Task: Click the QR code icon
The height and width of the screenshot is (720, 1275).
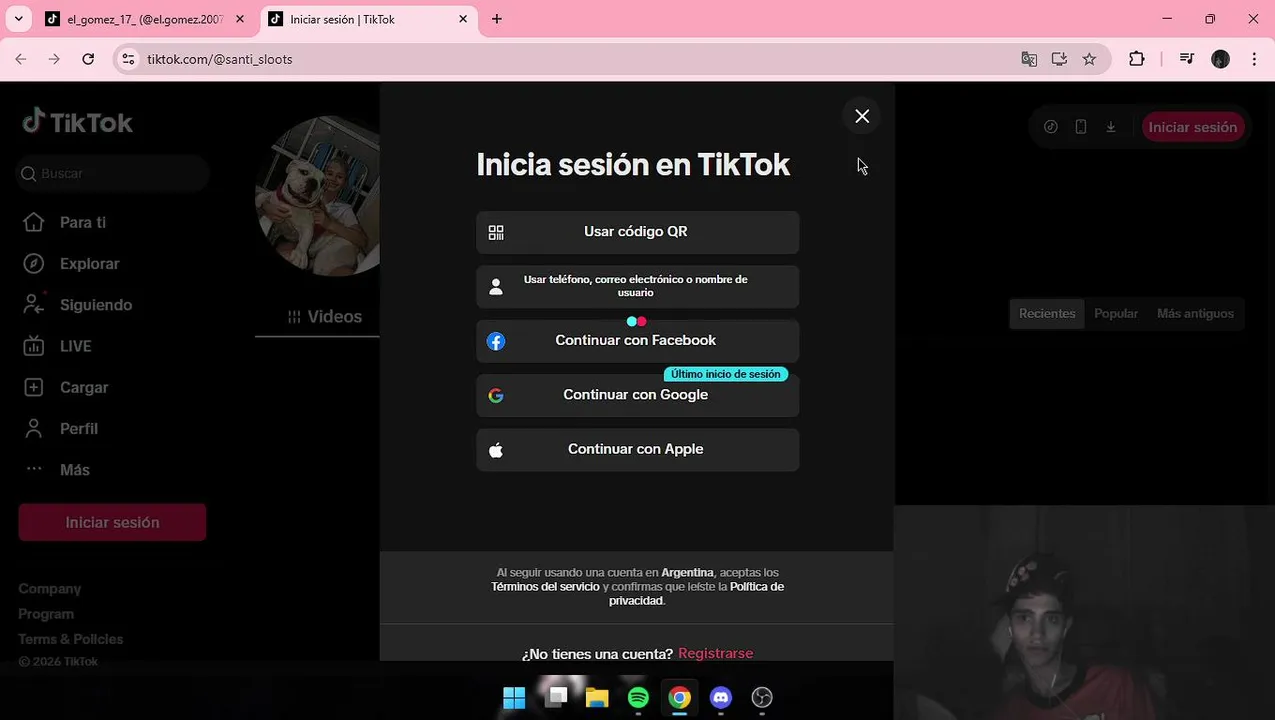Action: point(496,232)
